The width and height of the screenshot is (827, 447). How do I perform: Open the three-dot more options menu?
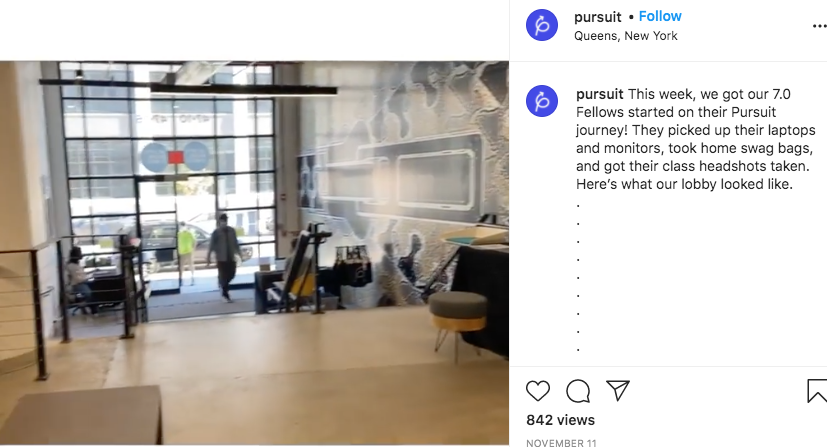[x=819, y=25]
